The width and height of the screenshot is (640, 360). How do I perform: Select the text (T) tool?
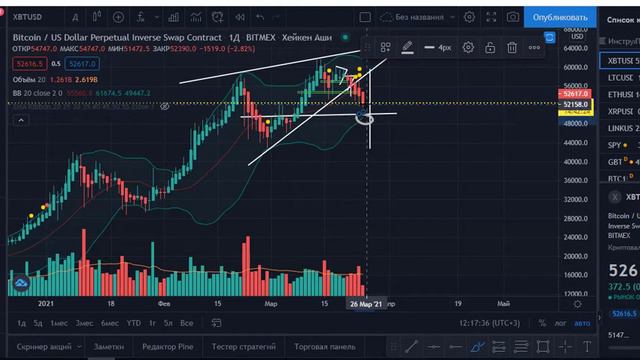pyautogui.click(x=587, y=347)
